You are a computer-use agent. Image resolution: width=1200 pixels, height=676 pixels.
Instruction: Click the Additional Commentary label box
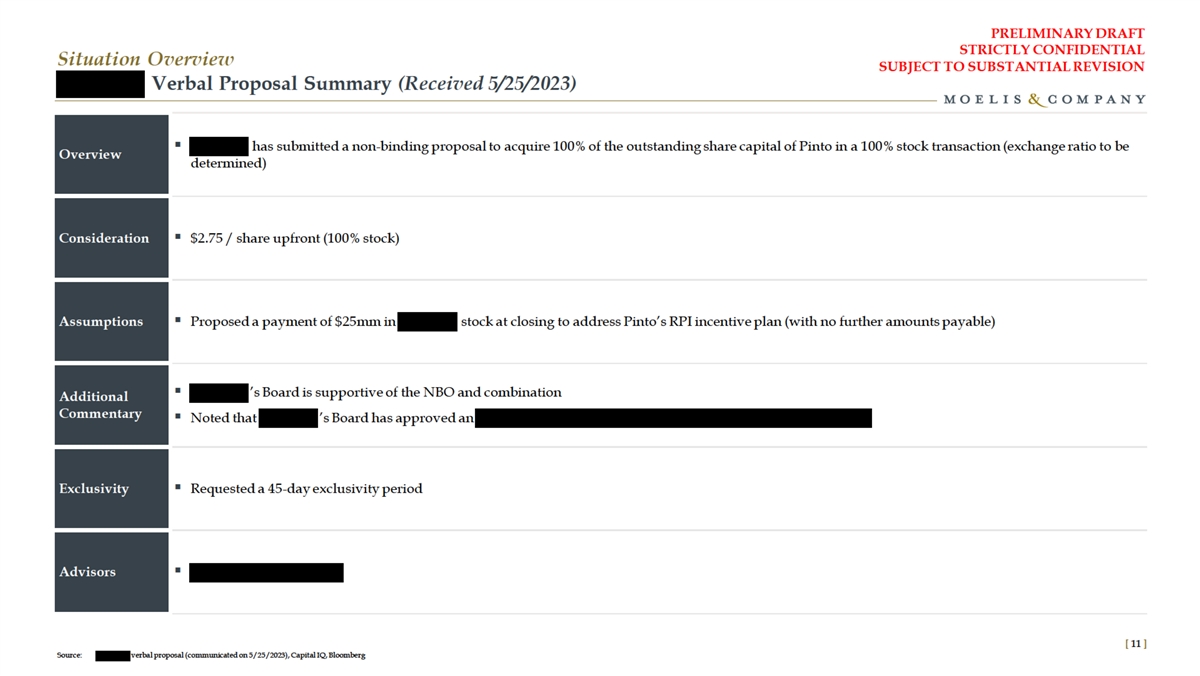[111, 405]
